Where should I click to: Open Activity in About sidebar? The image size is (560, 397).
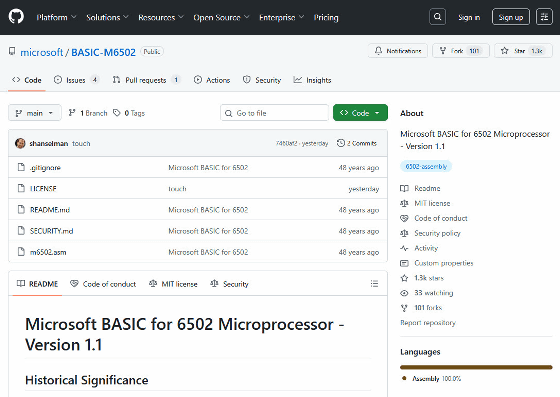point(419,248)
